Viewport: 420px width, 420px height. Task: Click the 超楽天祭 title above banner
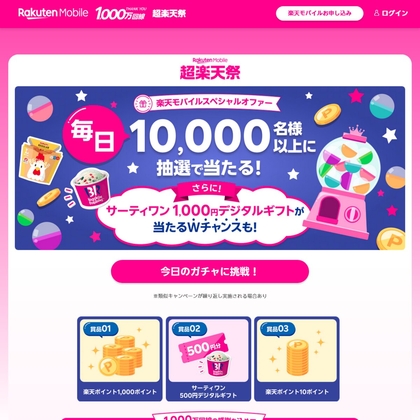click(210, 69)
